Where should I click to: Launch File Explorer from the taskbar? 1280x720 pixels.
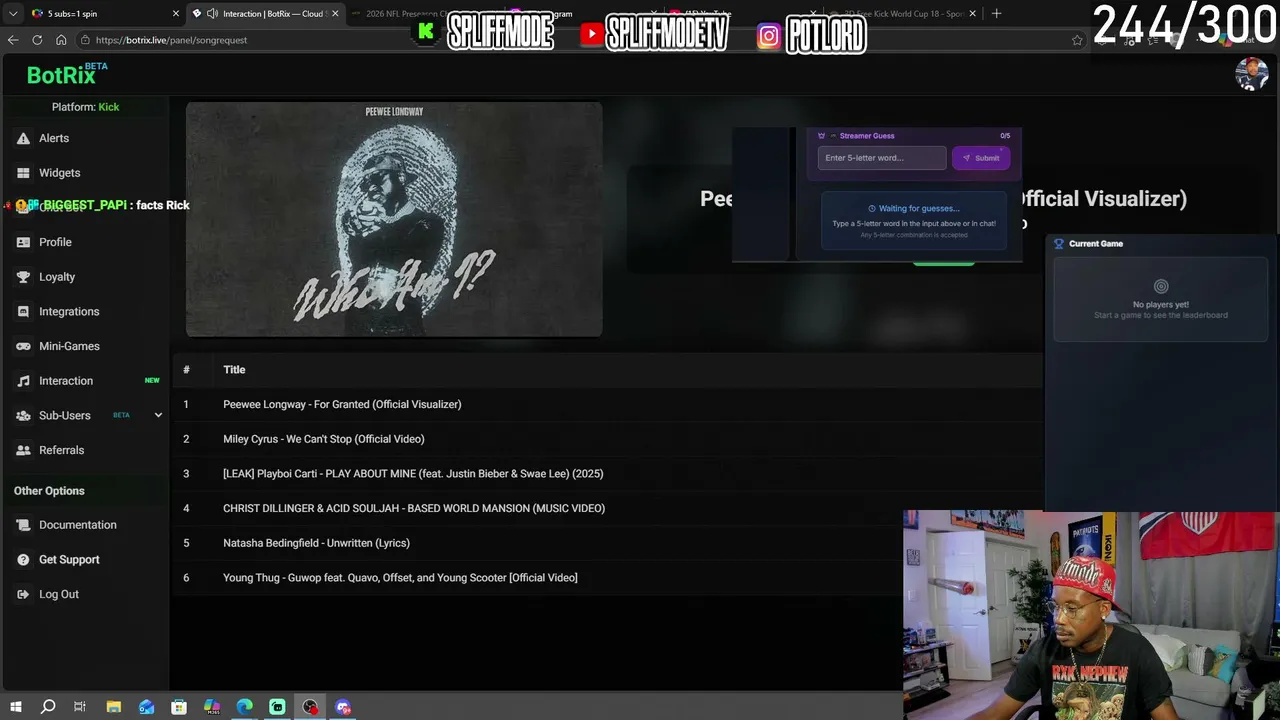pyautogui.click(x=113, y=707)
